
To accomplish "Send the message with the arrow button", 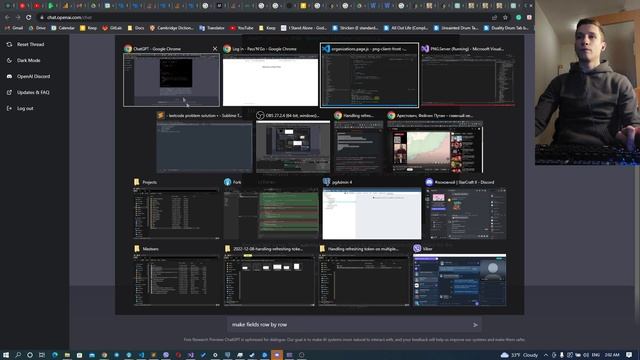I will coord(475,325).
